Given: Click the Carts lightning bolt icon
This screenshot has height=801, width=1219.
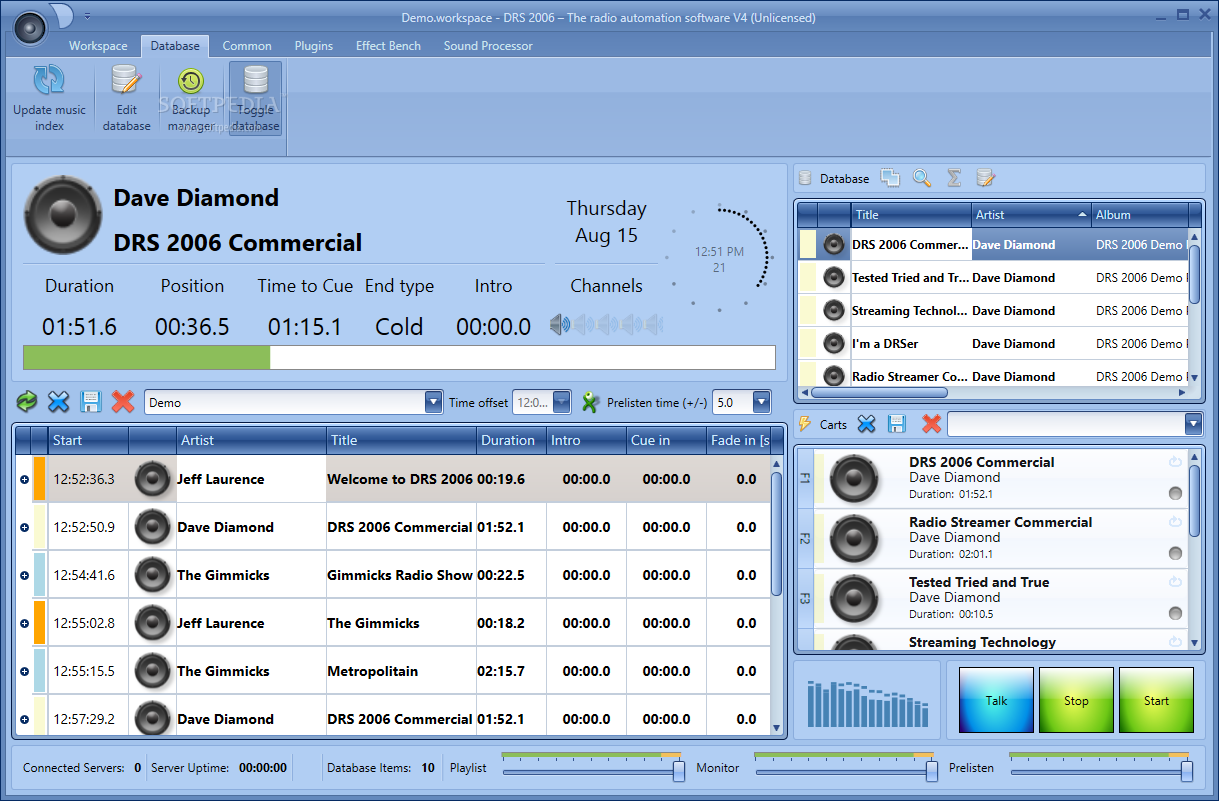Looking at the screenshot, I should (x=805, y=424).
